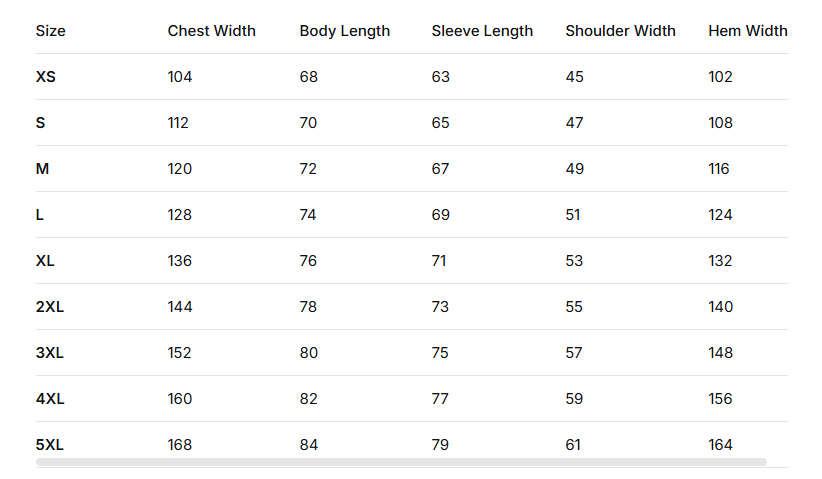Select the S size row label
The height and width of the screenshot is (479, 822).
(x=41, y=123)
